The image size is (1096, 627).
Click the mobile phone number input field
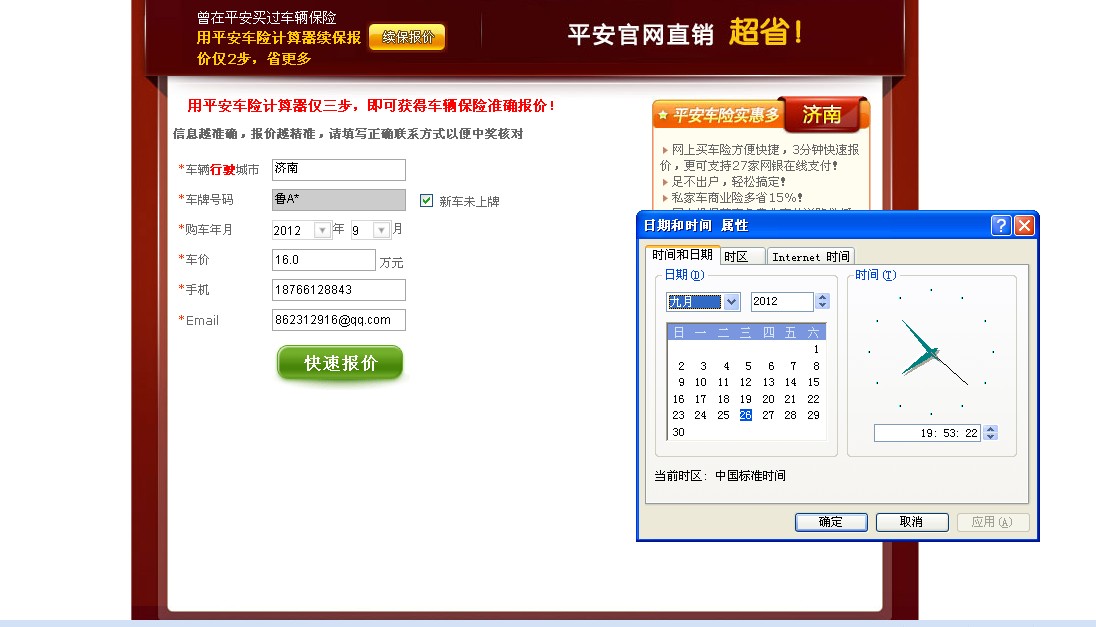click(338, 290)
